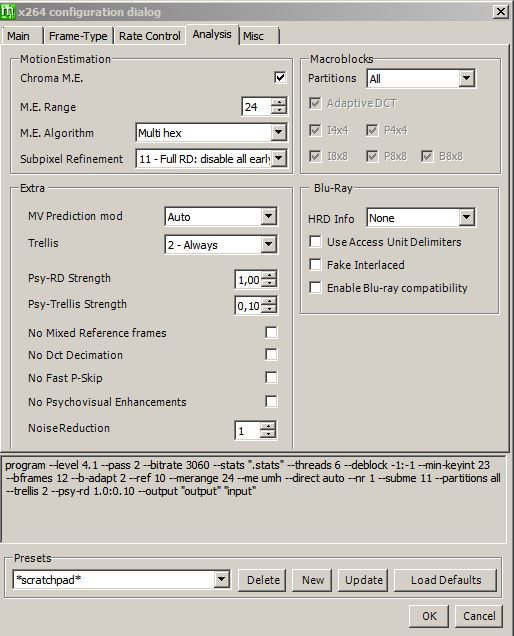Click the Load Defaults button

445,580
